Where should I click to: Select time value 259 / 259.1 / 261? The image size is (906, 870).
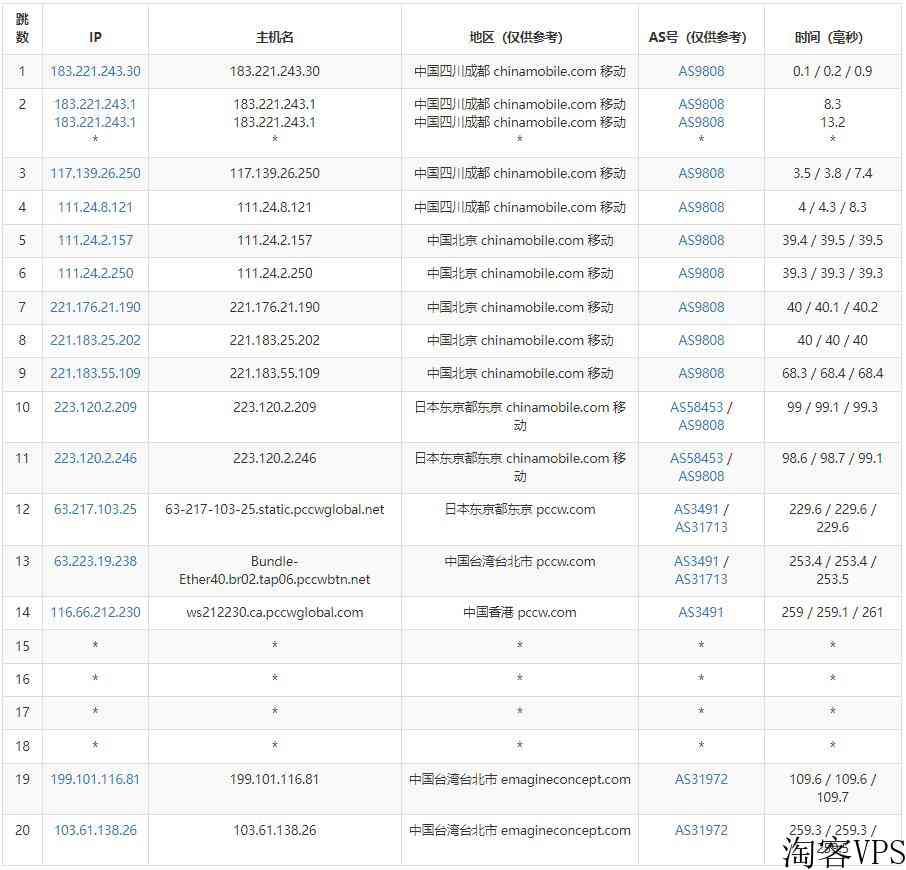point(832,612)
